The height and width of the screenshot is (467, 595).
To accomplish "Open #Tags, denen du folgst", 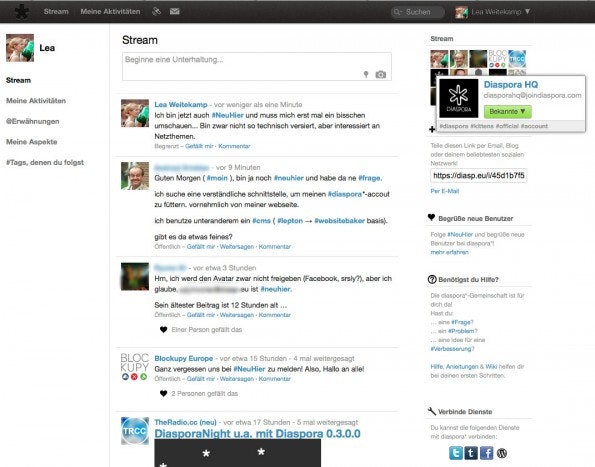I will click(45, 162).
